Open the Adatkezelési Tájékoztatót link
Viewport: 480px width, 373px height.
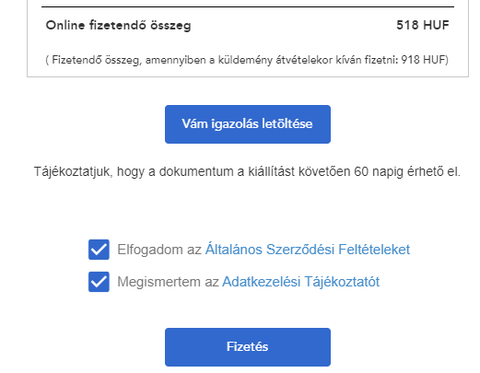[301, 282]
